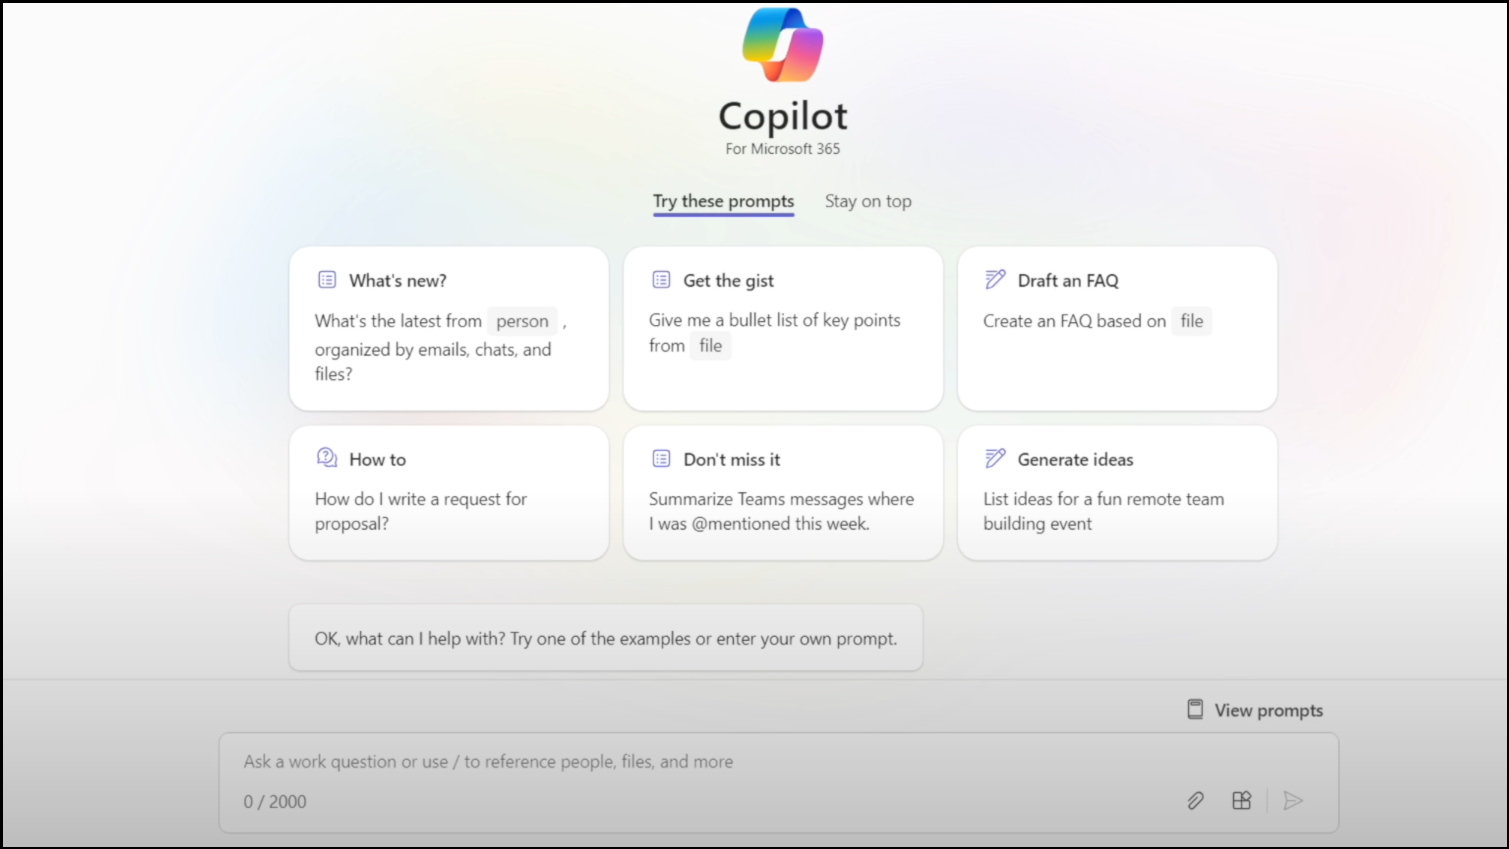
Task: Click the send message arrow icon
Action: (x=1294, y=800)
